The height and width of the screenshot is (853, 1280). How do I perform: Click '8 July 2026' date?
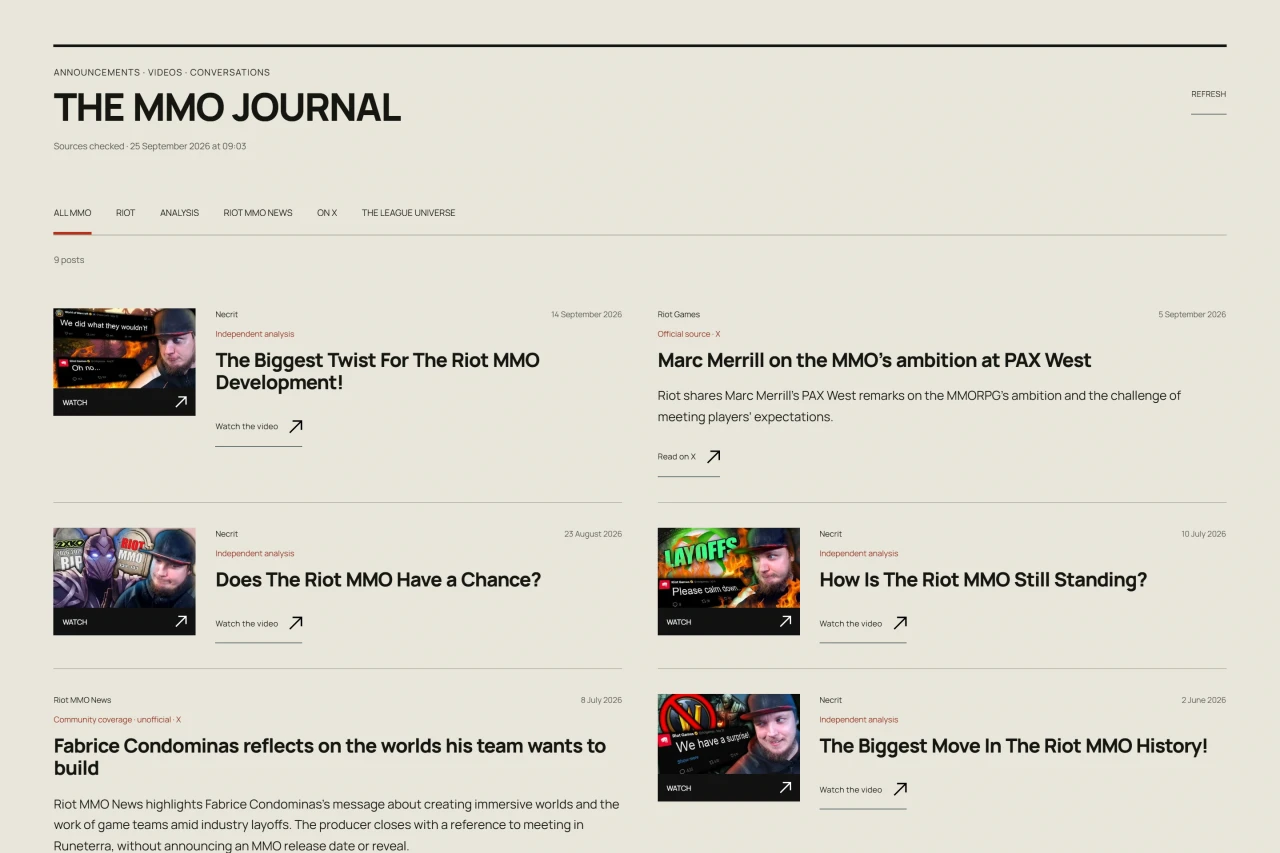point(601,700)
